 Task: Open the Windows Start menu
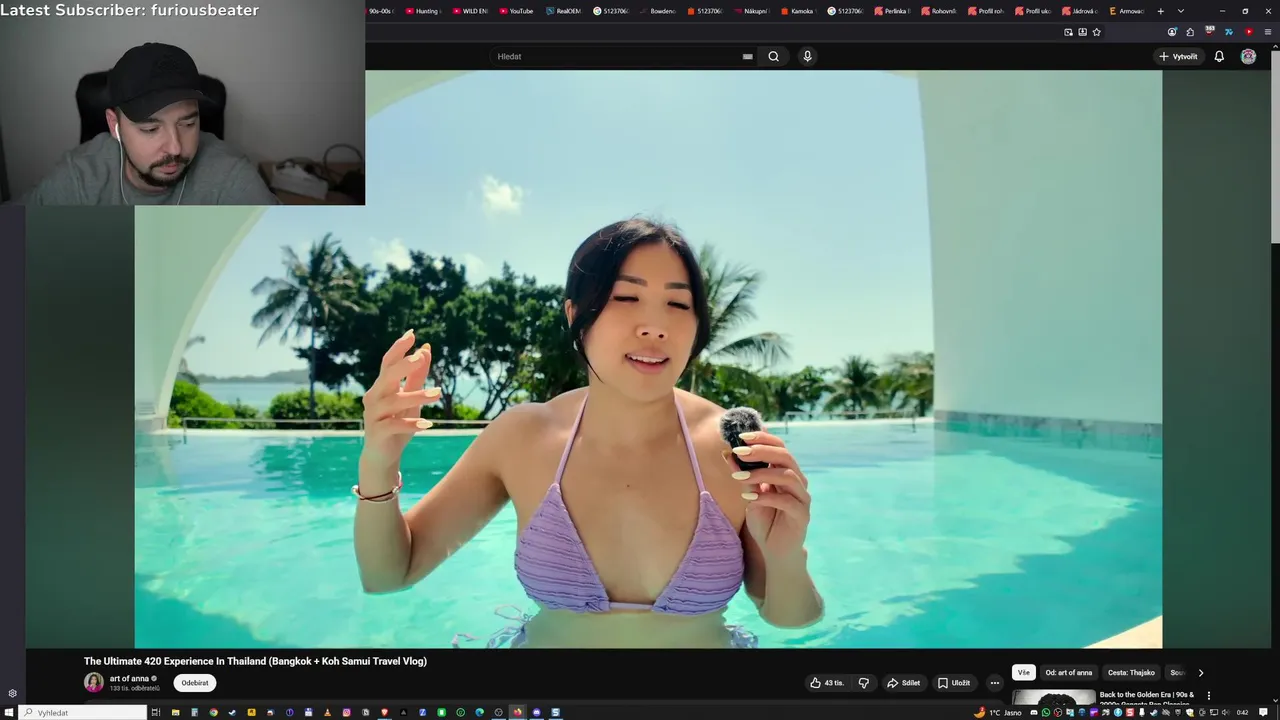click(8, 712)
